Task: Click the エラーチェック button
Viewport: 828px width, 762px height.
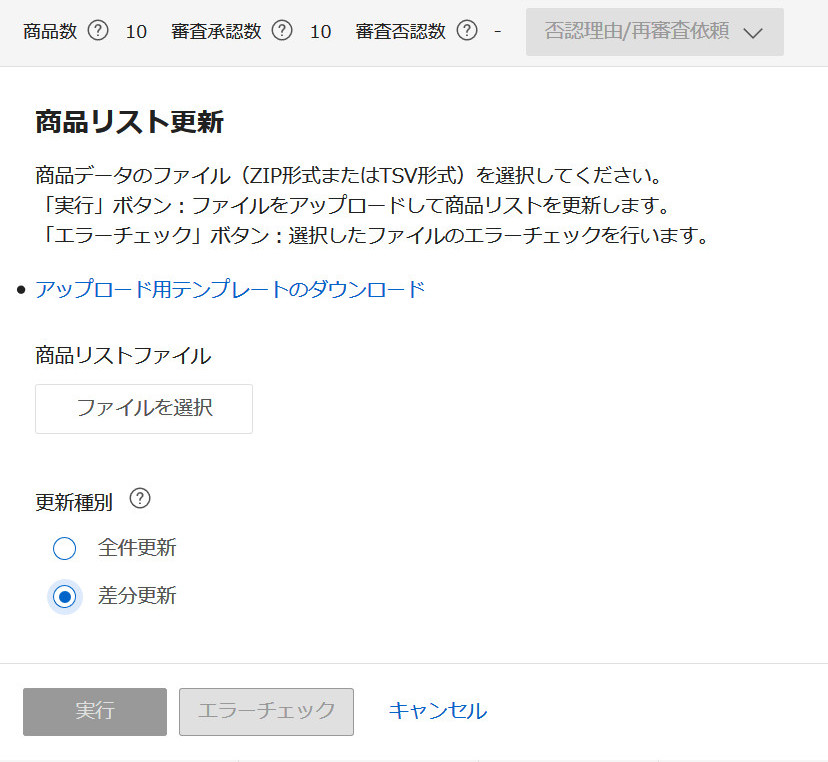Action: coord(266,711)
